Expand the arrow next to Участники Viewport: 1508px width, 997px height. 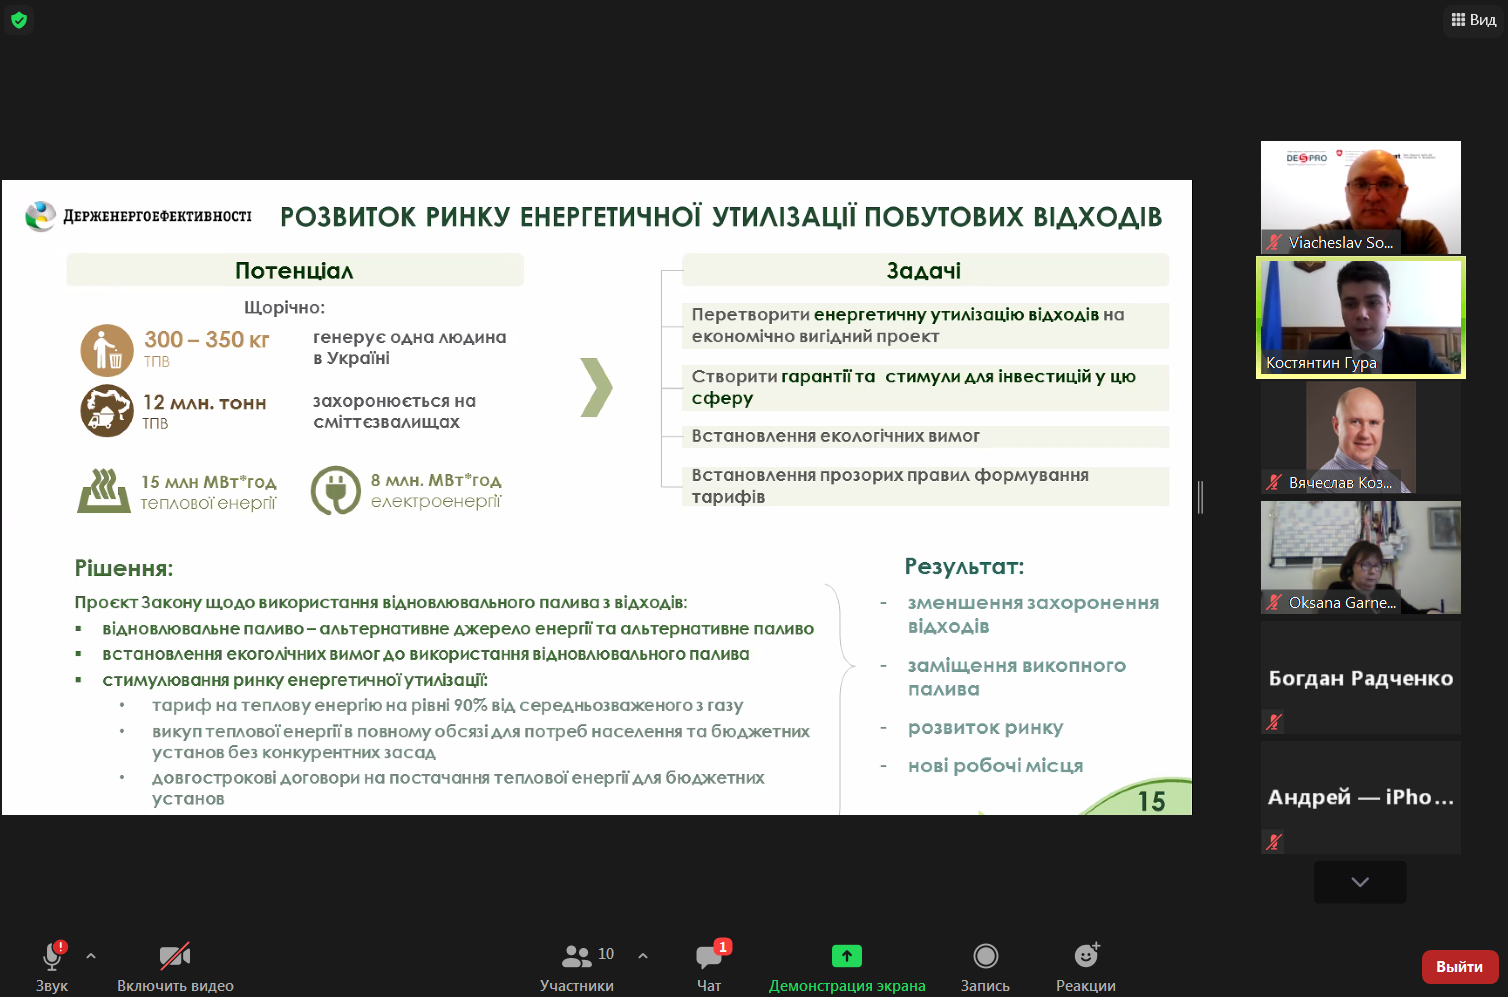click(643, 956)
